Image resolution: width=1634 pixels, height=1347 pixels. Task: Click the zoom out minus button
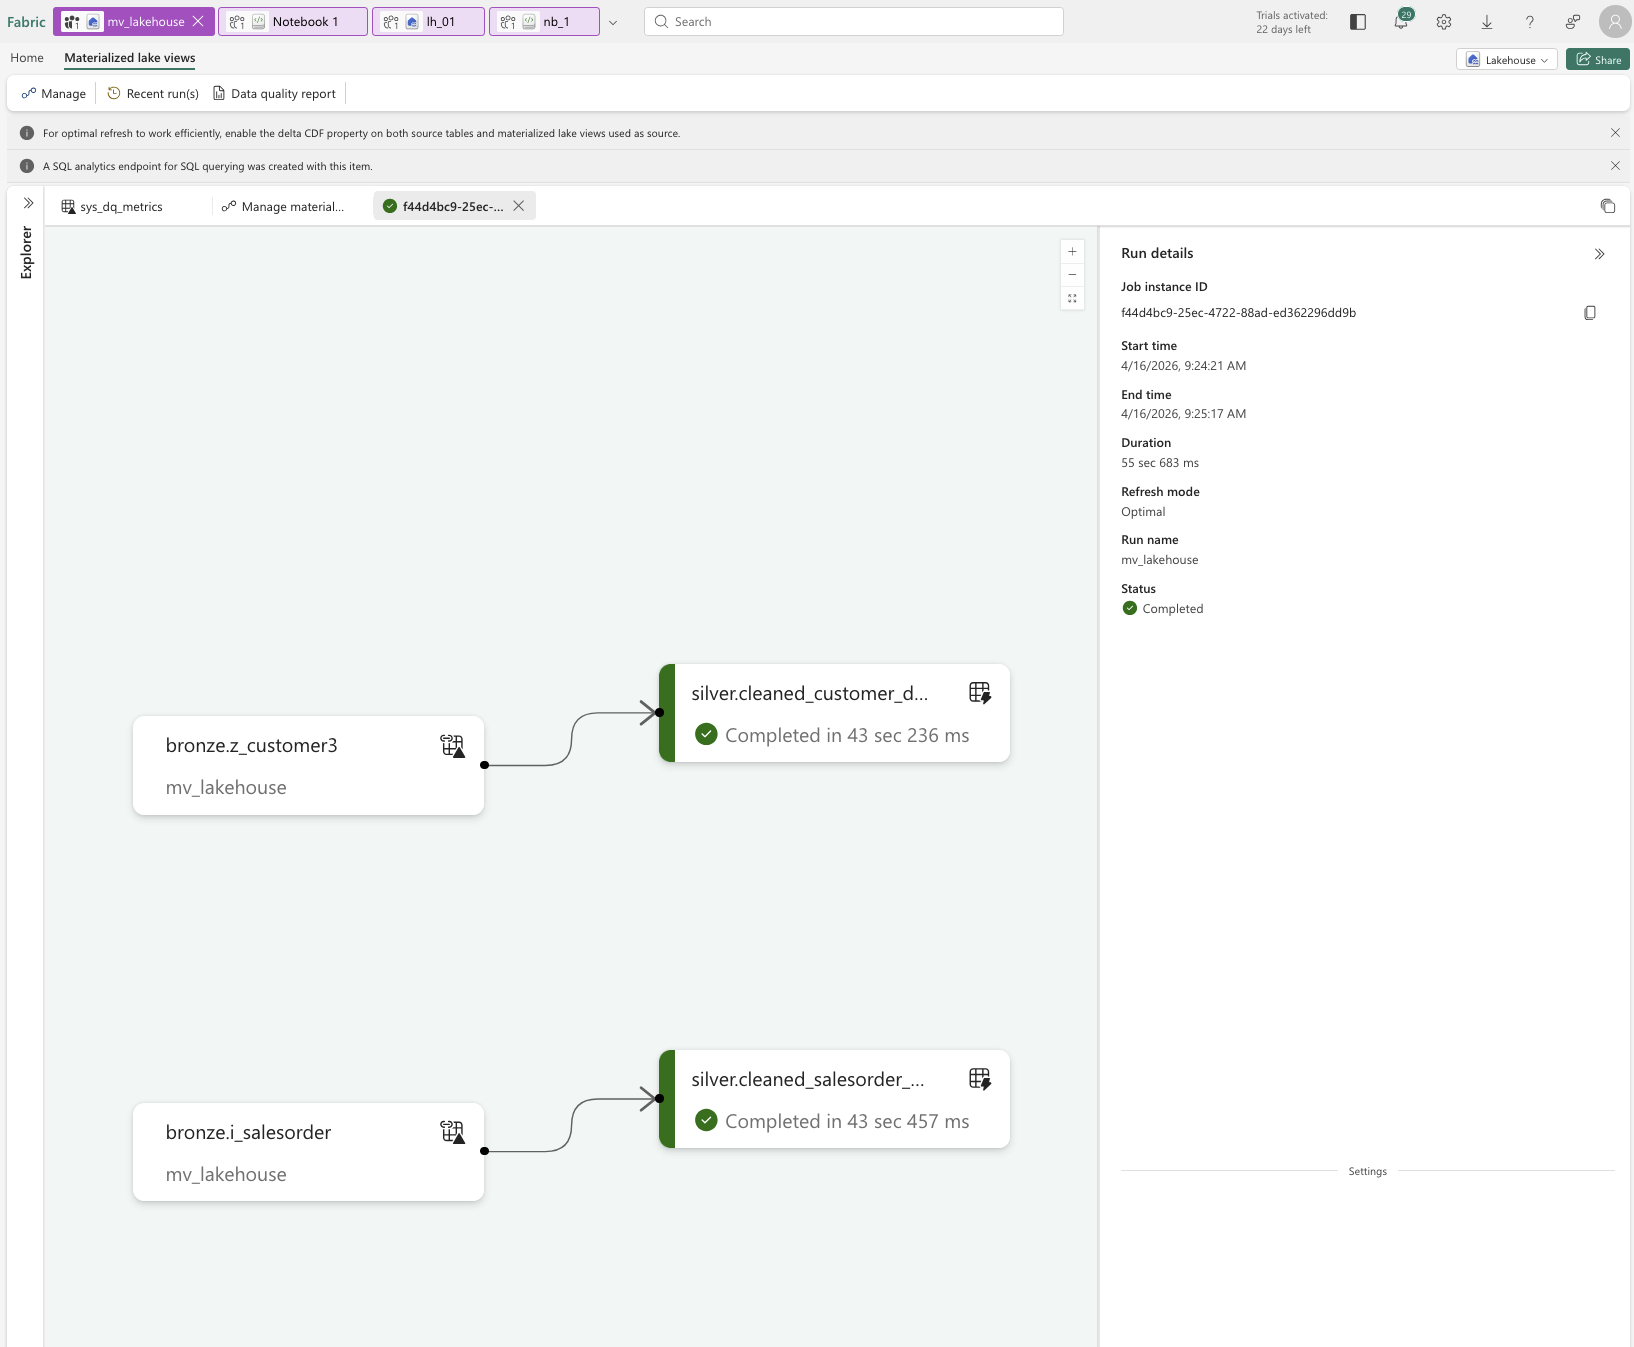click(1072, 275)
